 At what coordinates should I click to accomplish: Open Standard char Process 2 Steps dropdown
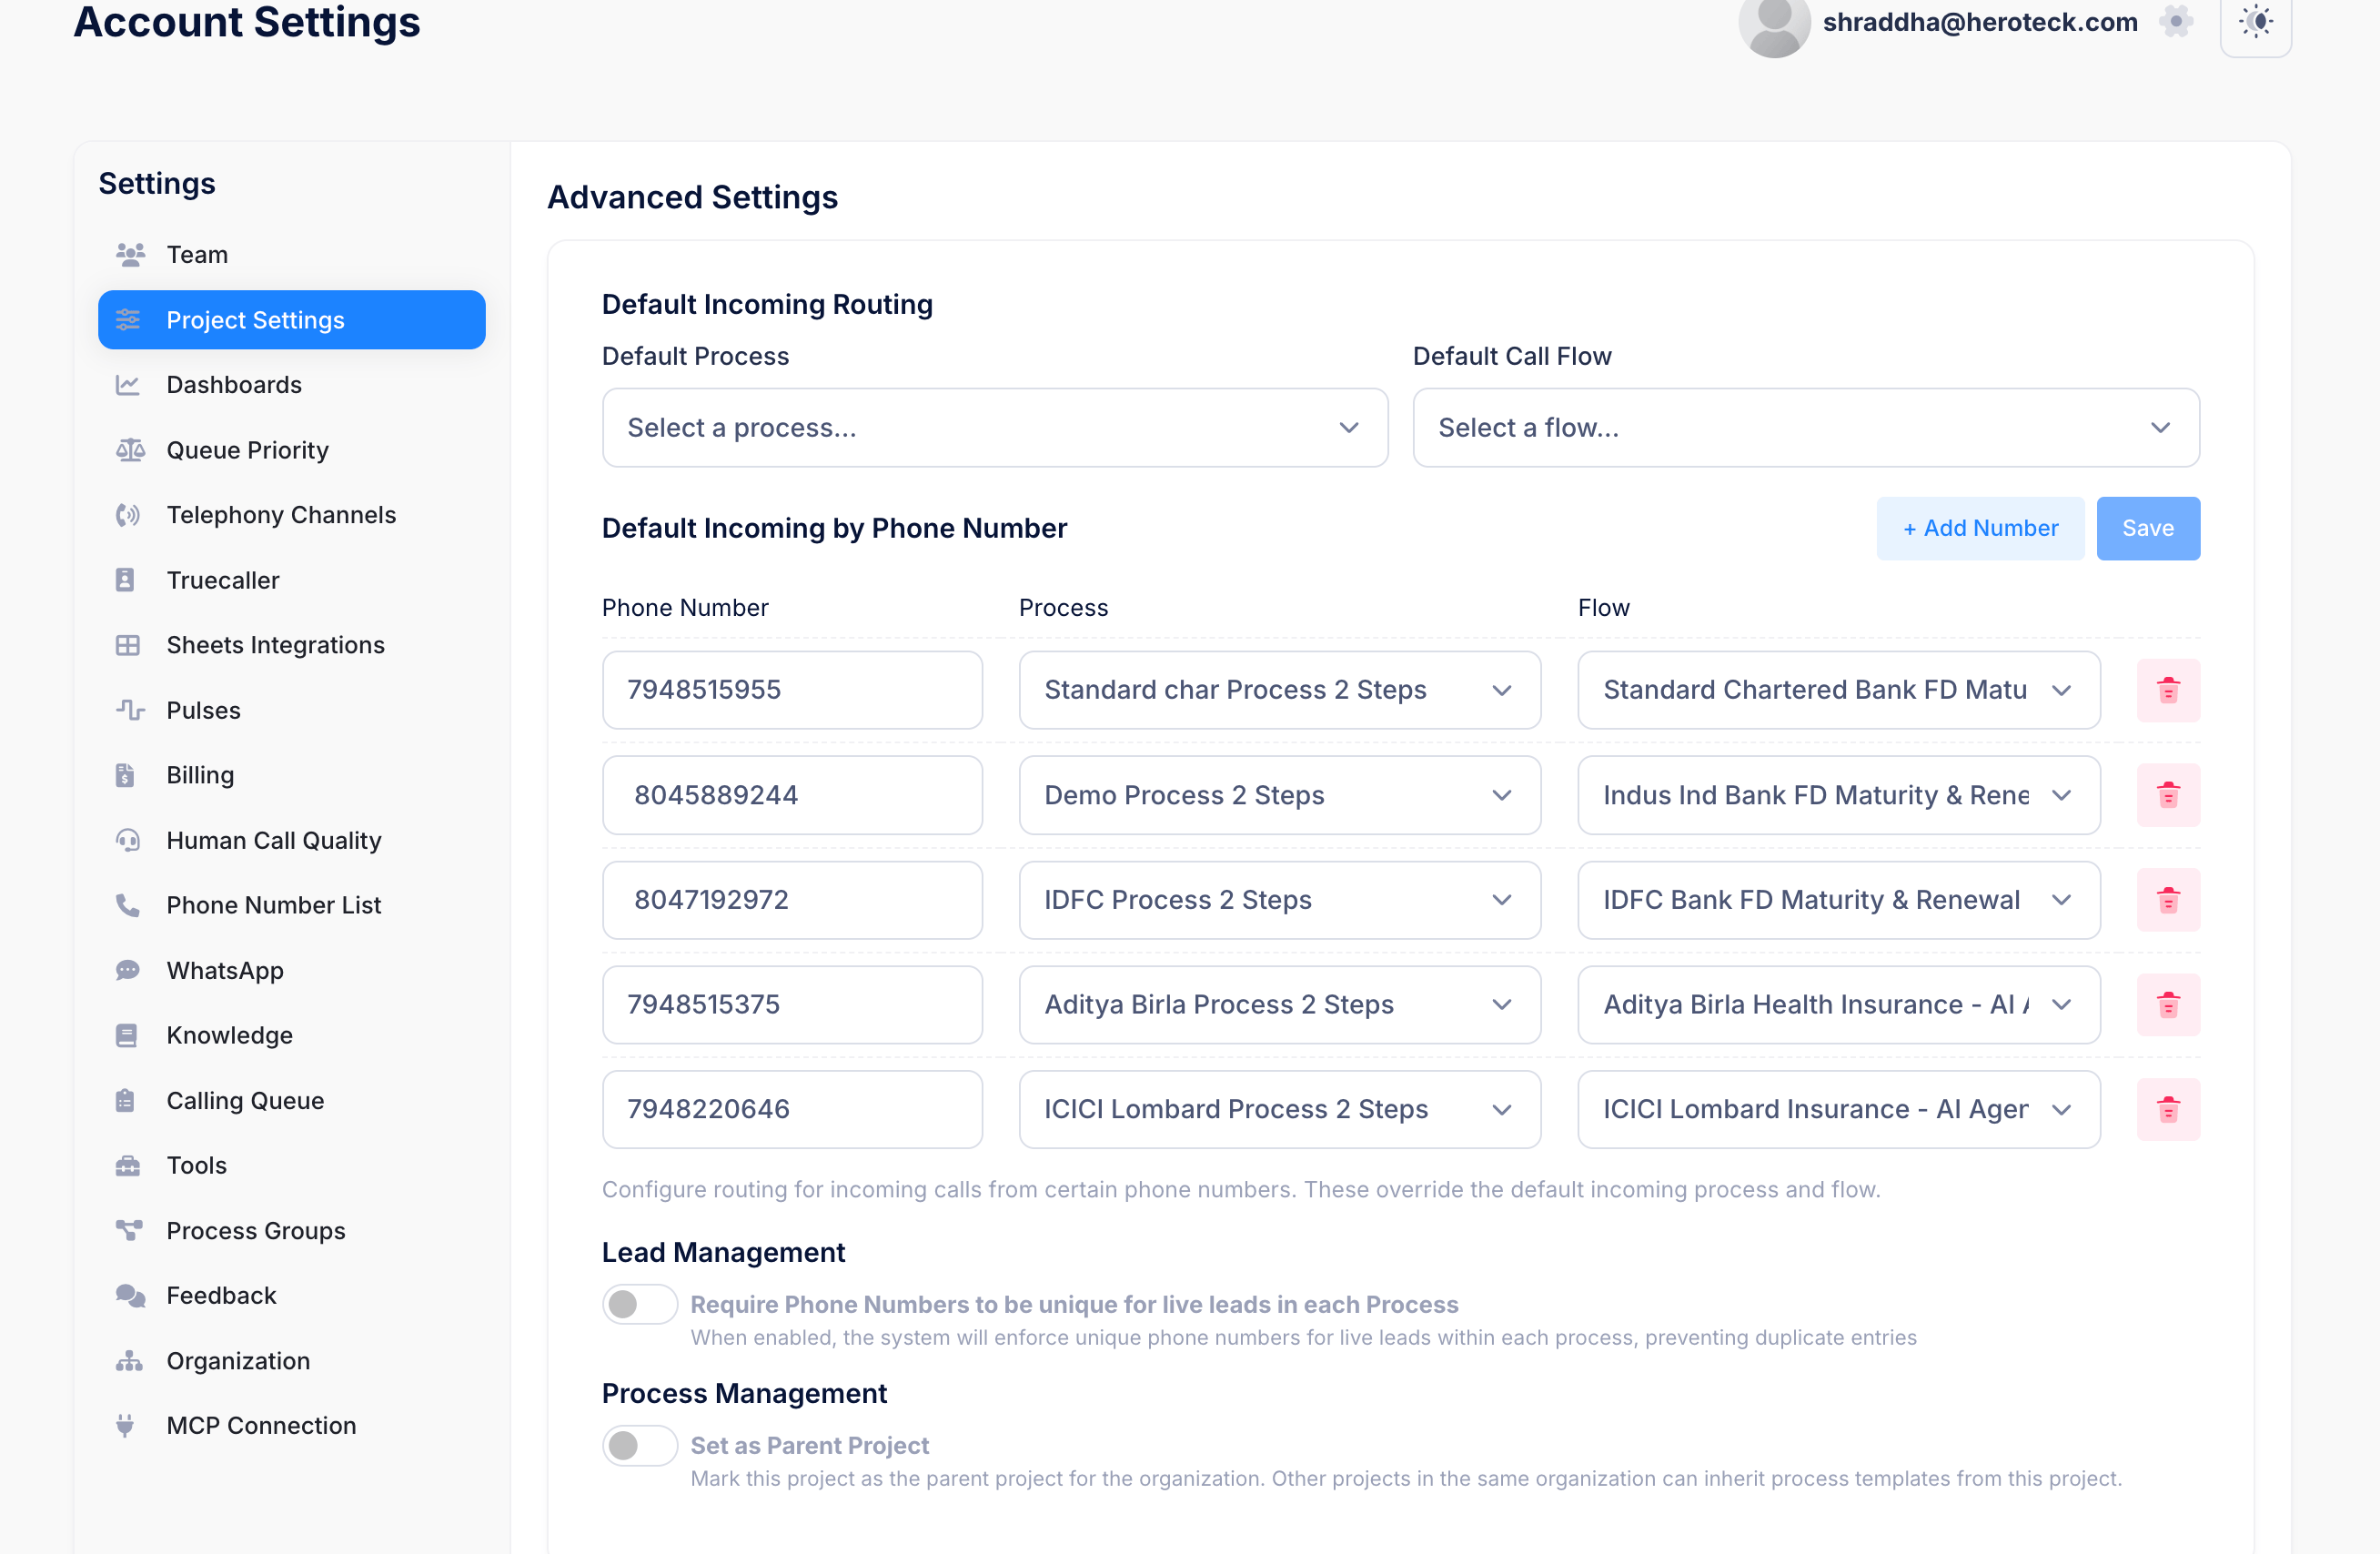click(x=1280, y=690)
